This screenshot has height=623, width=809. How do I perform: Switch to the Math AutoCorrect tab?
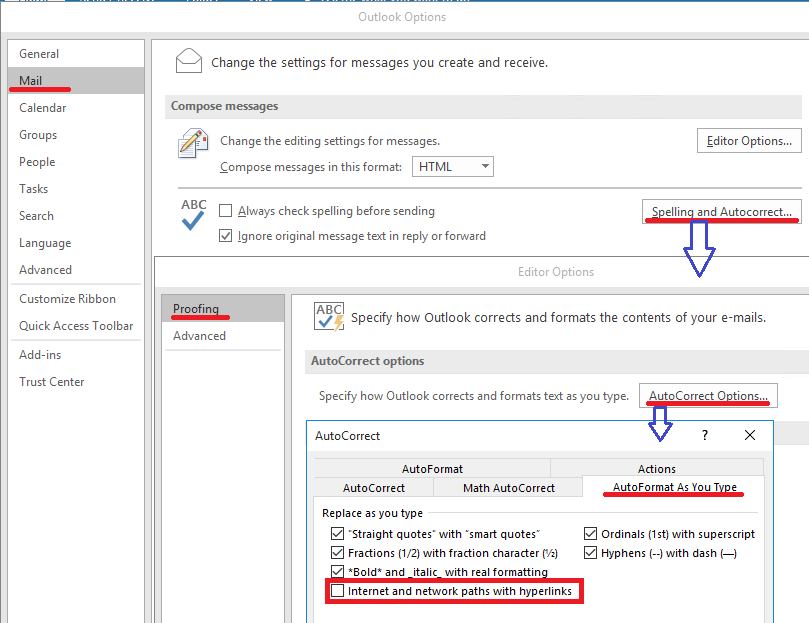click(509, 488)
